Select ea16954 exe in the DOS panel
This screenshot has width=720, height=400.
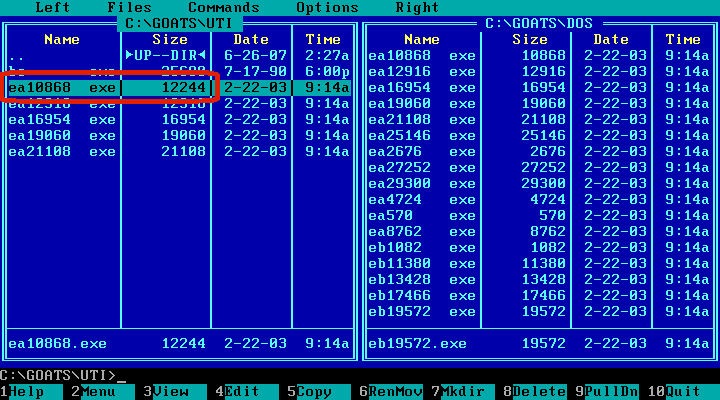coord(539,88)
